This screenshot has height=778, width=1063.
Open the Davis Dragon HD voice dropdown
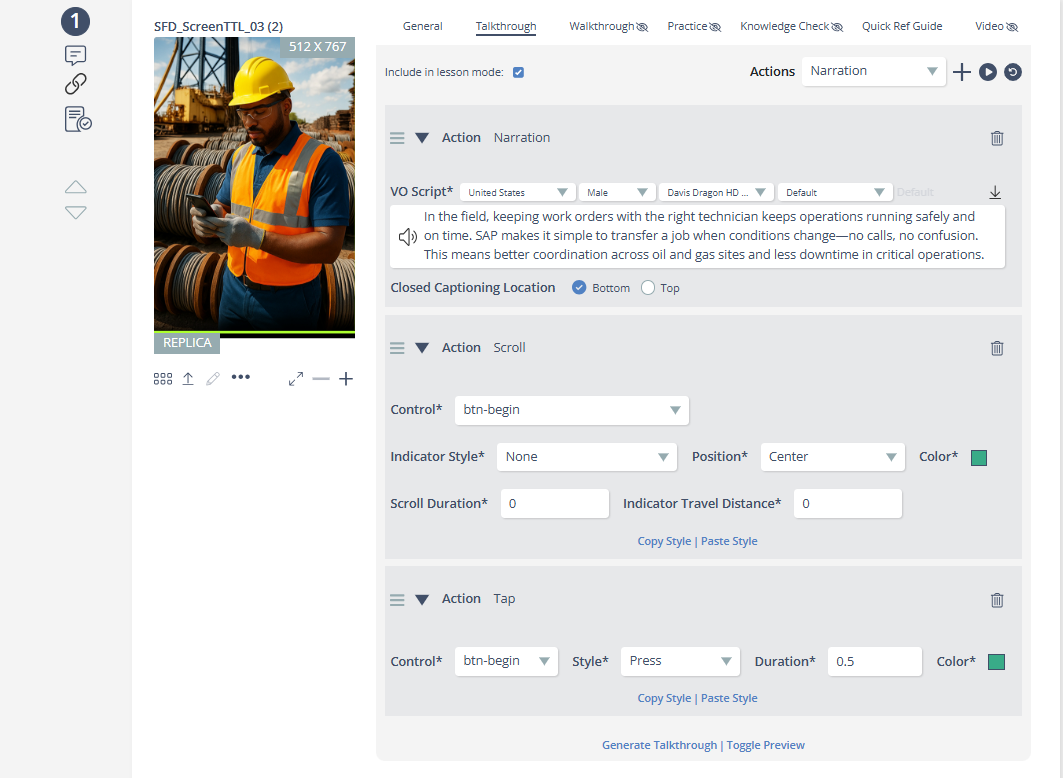pyautogui.click(x=716, y=192)
